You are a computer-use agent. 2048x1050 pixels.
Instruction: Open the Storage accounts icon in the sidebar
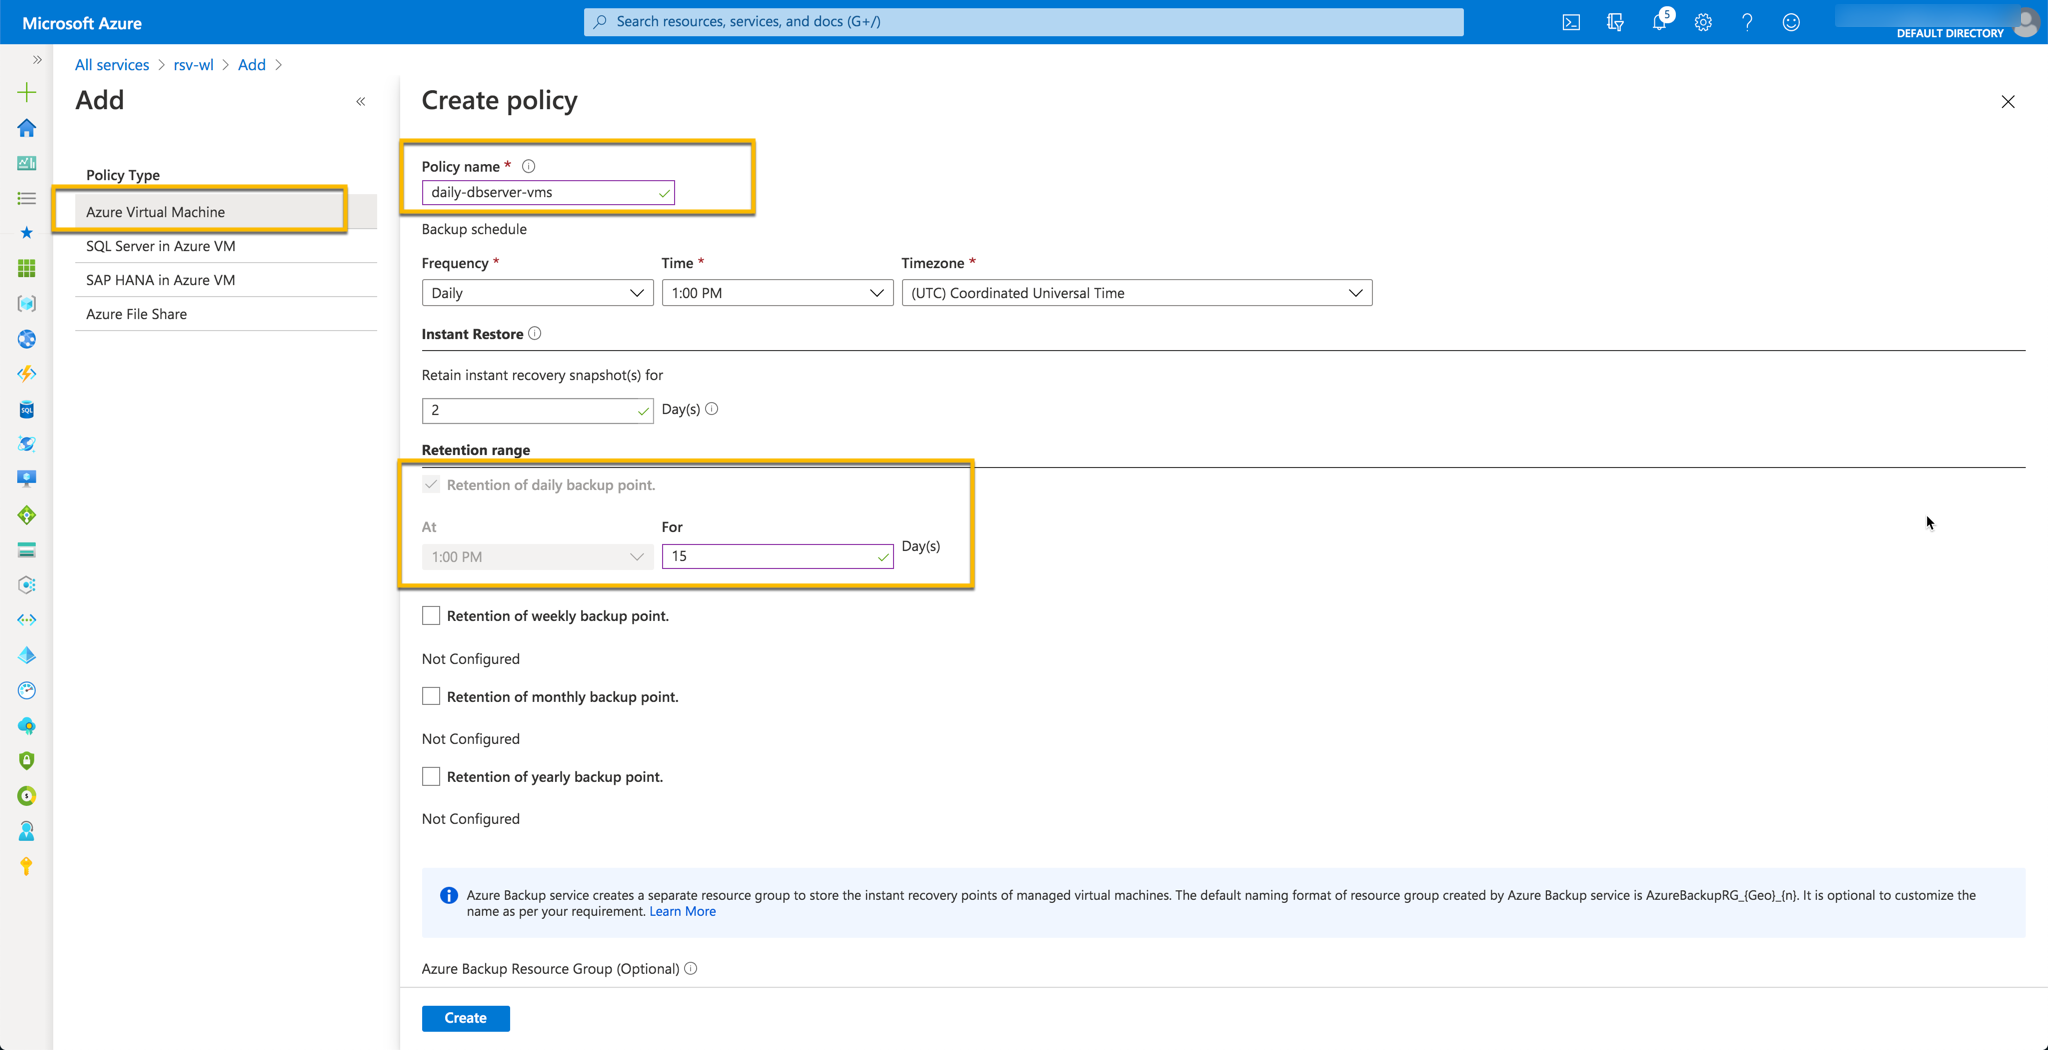coord(27,550)
